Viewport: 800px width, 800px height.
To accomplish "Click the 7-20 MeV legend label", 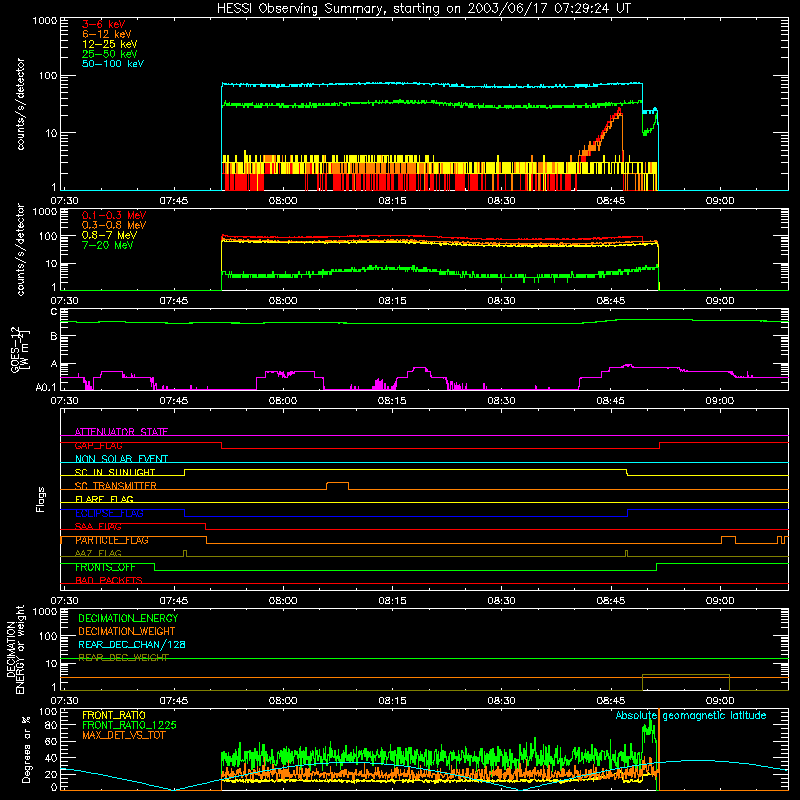I will coord(108,245).
